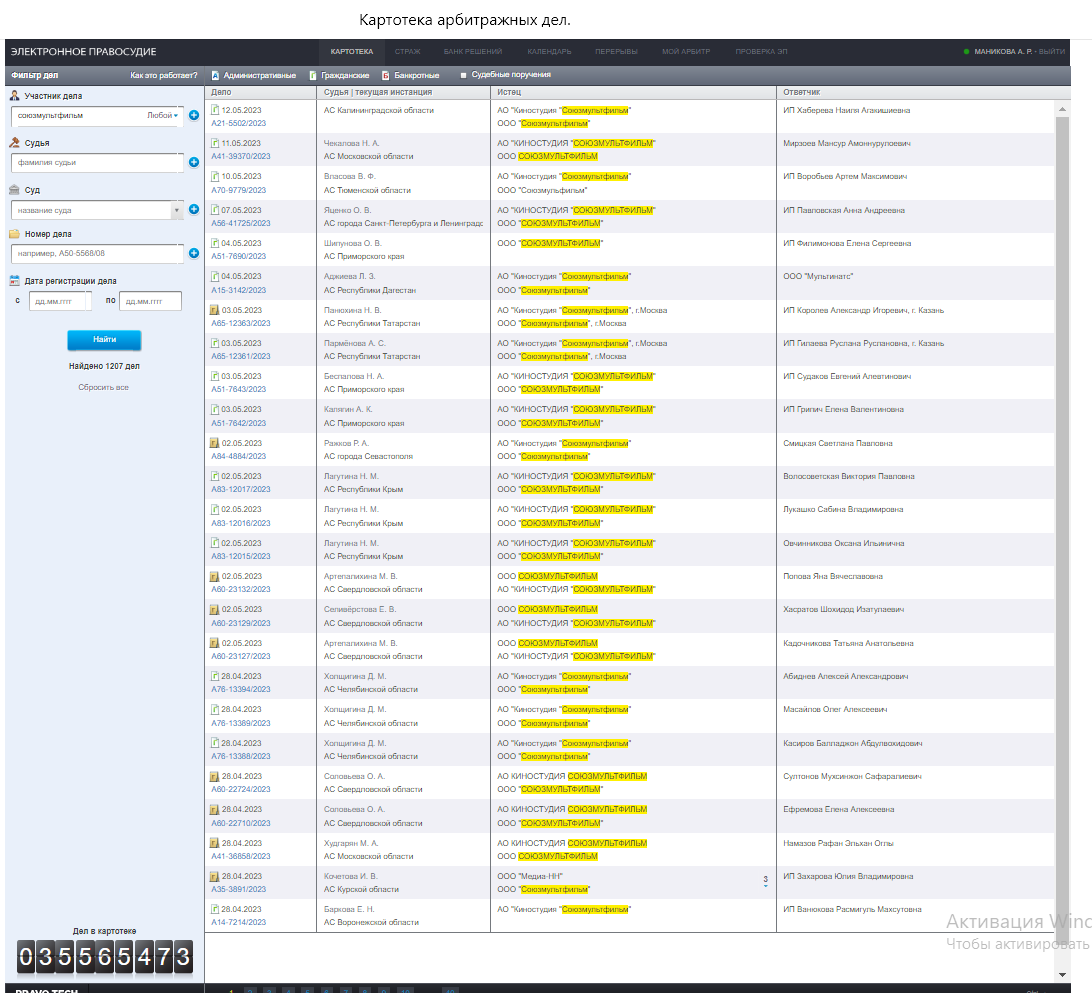Click the green online status dot by Маникова

(966, 52)
